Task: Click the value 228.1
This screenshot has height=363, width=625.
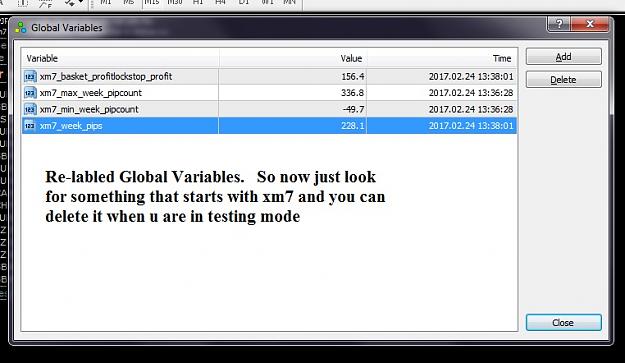Action: (352, 126)
